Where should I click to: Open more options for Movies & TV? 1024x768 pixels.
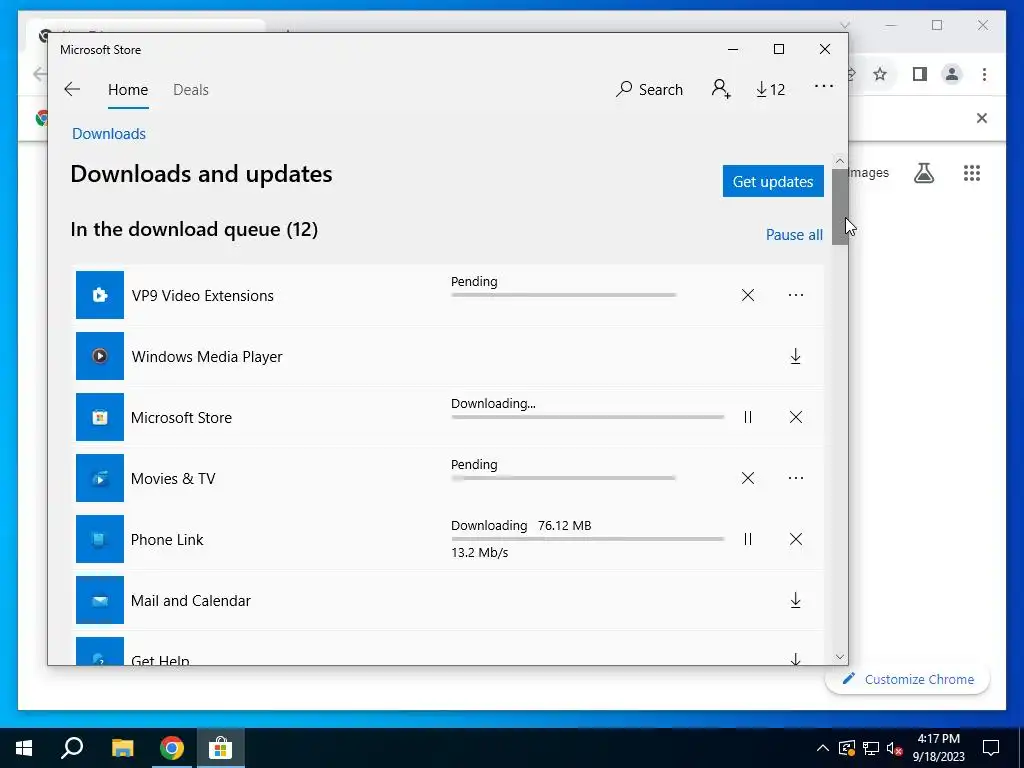[795, 478]
